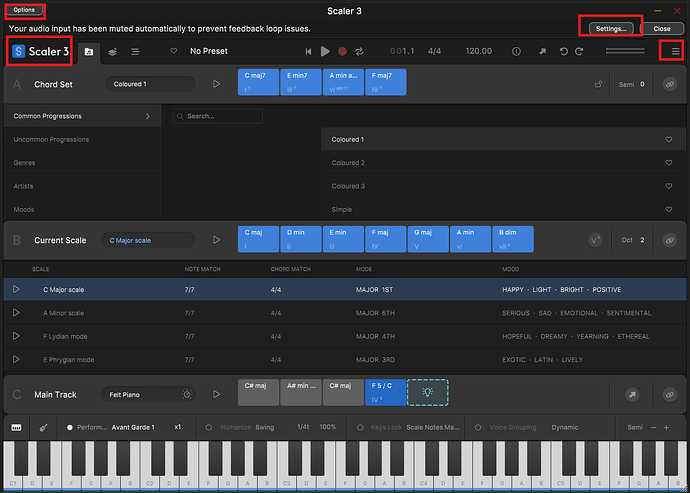Viewport: 690px width, 493px height.
Task: Click the output level meter
Action: point(625,51)
